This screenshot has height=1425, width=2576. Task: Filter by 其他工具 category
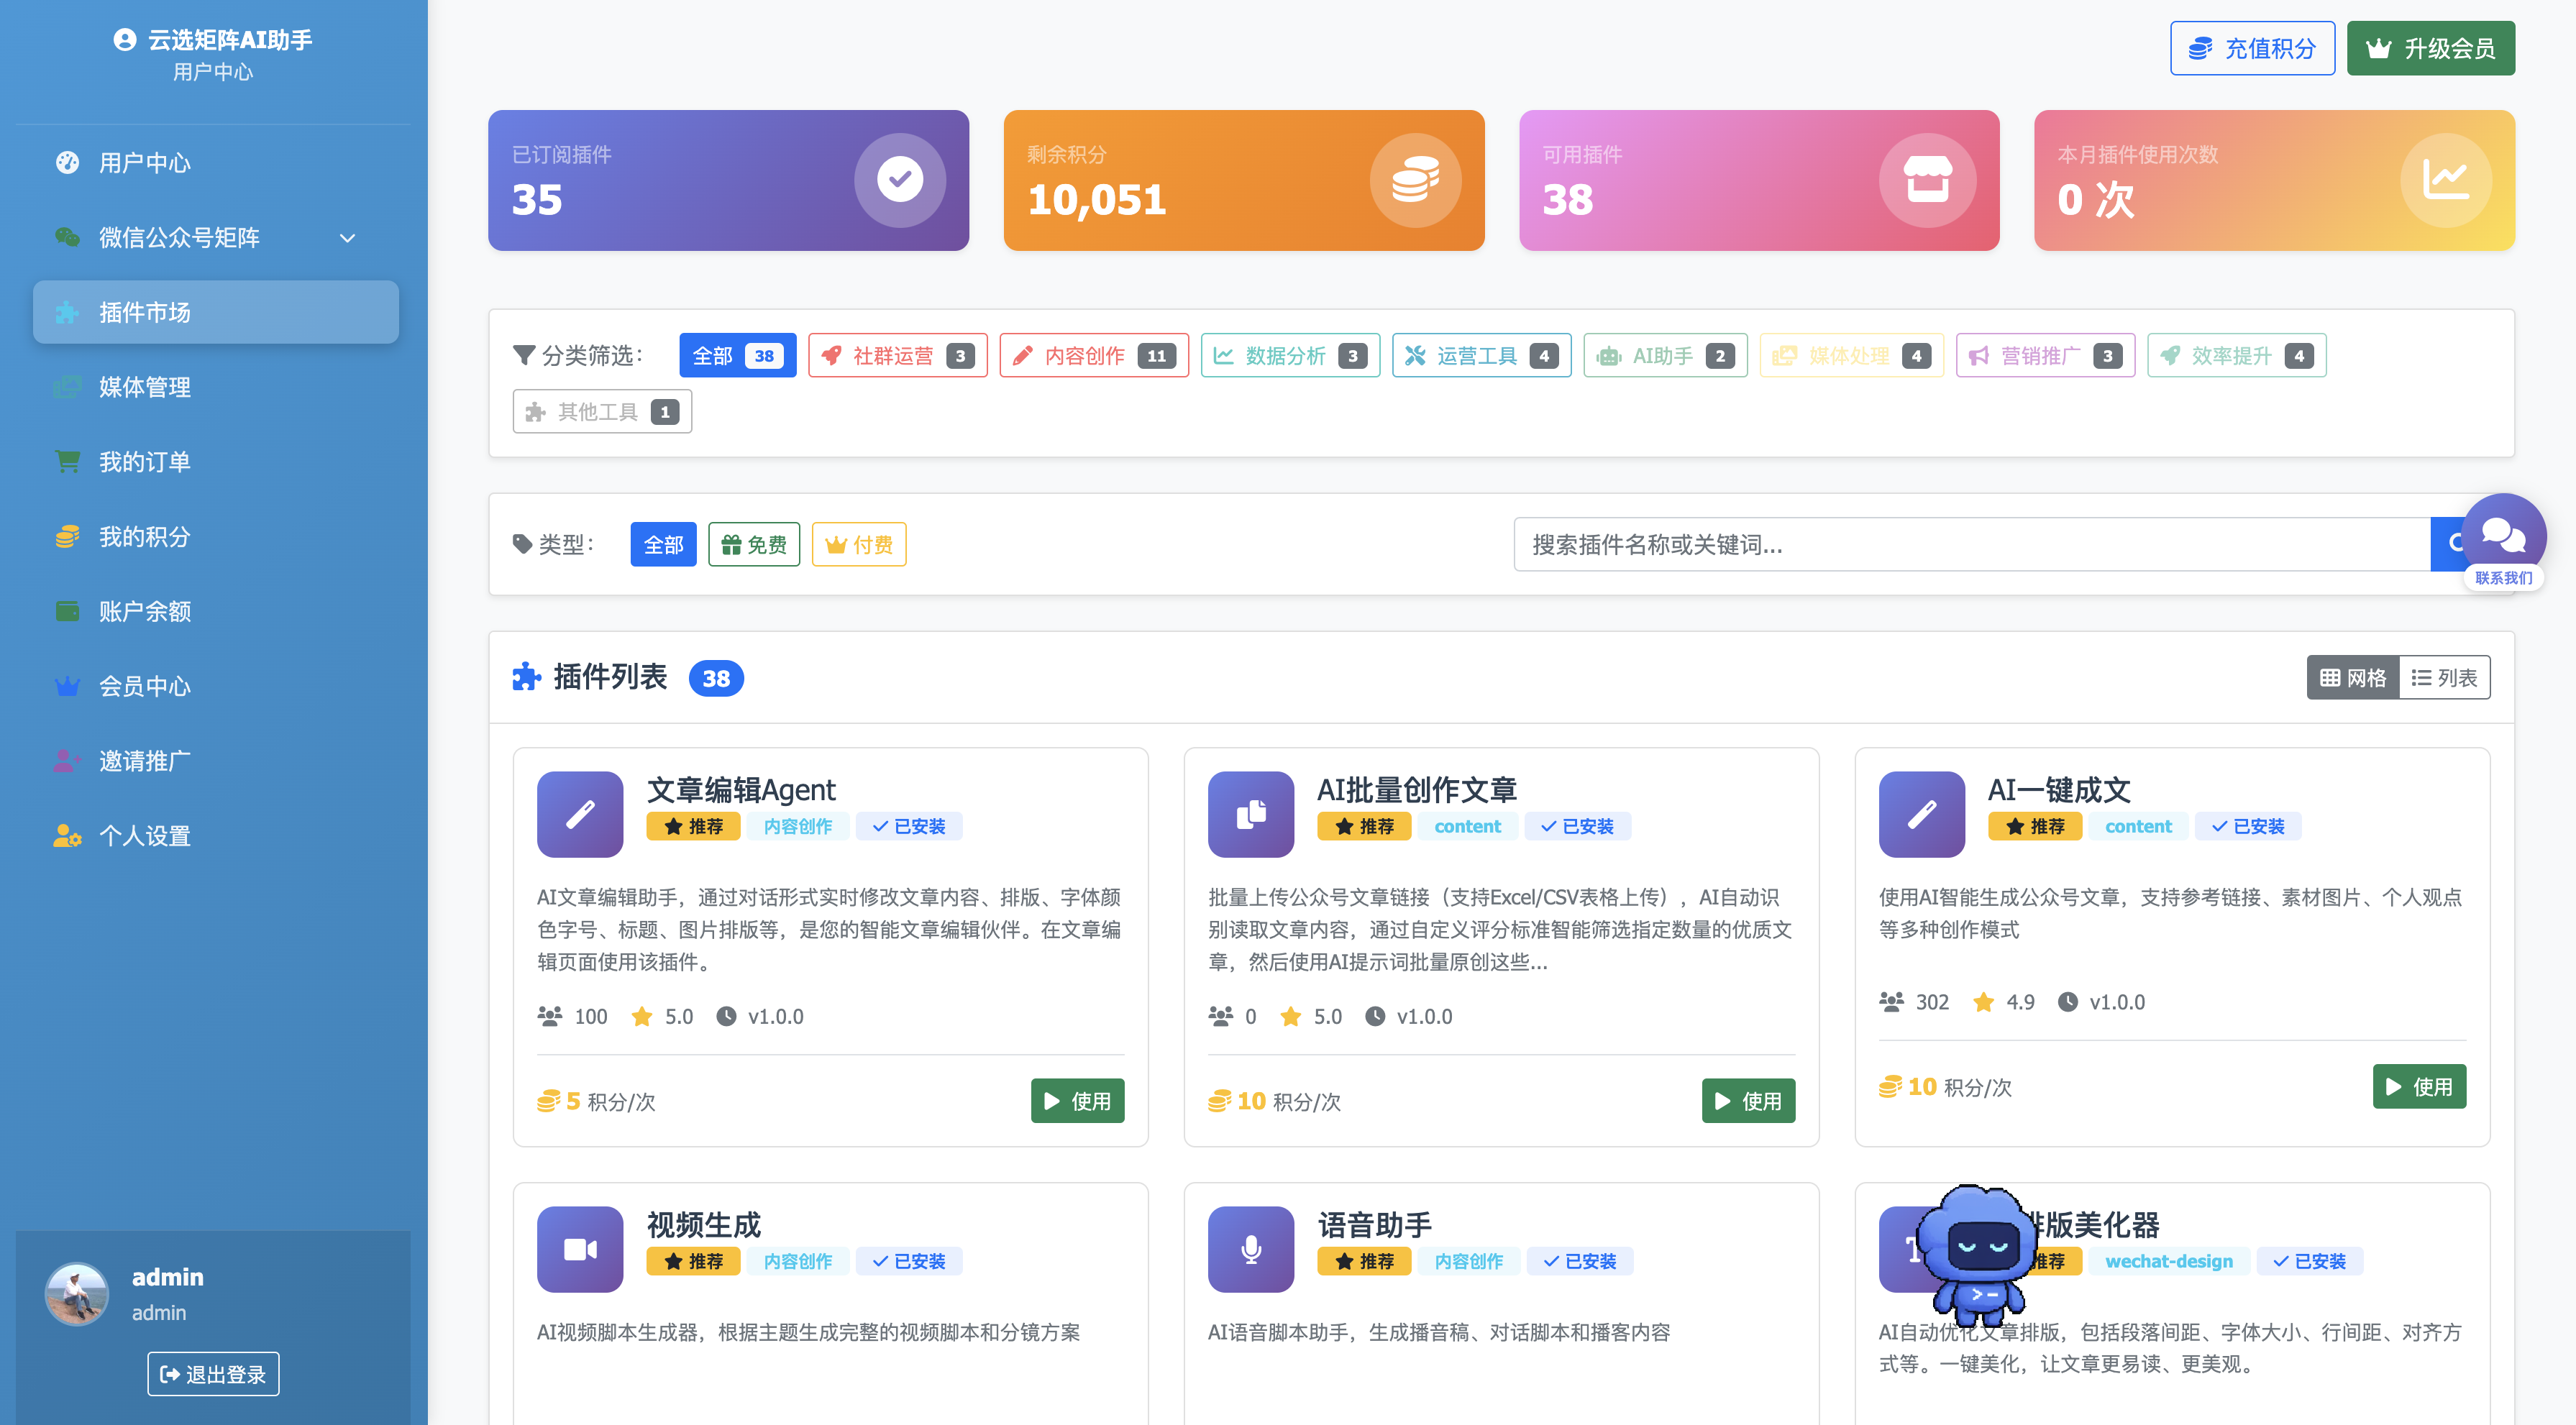tap(602, 411)
